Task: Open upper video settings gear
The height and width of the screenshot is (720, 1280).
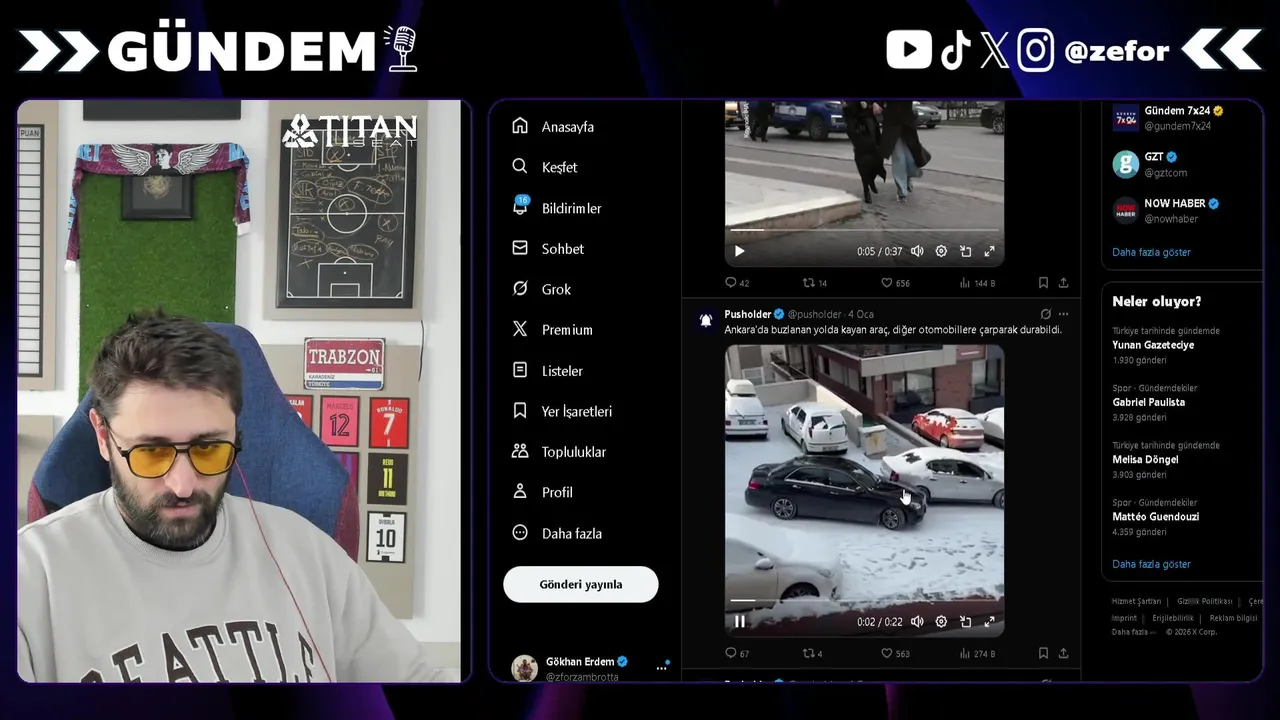Action: tap(941, 252)
